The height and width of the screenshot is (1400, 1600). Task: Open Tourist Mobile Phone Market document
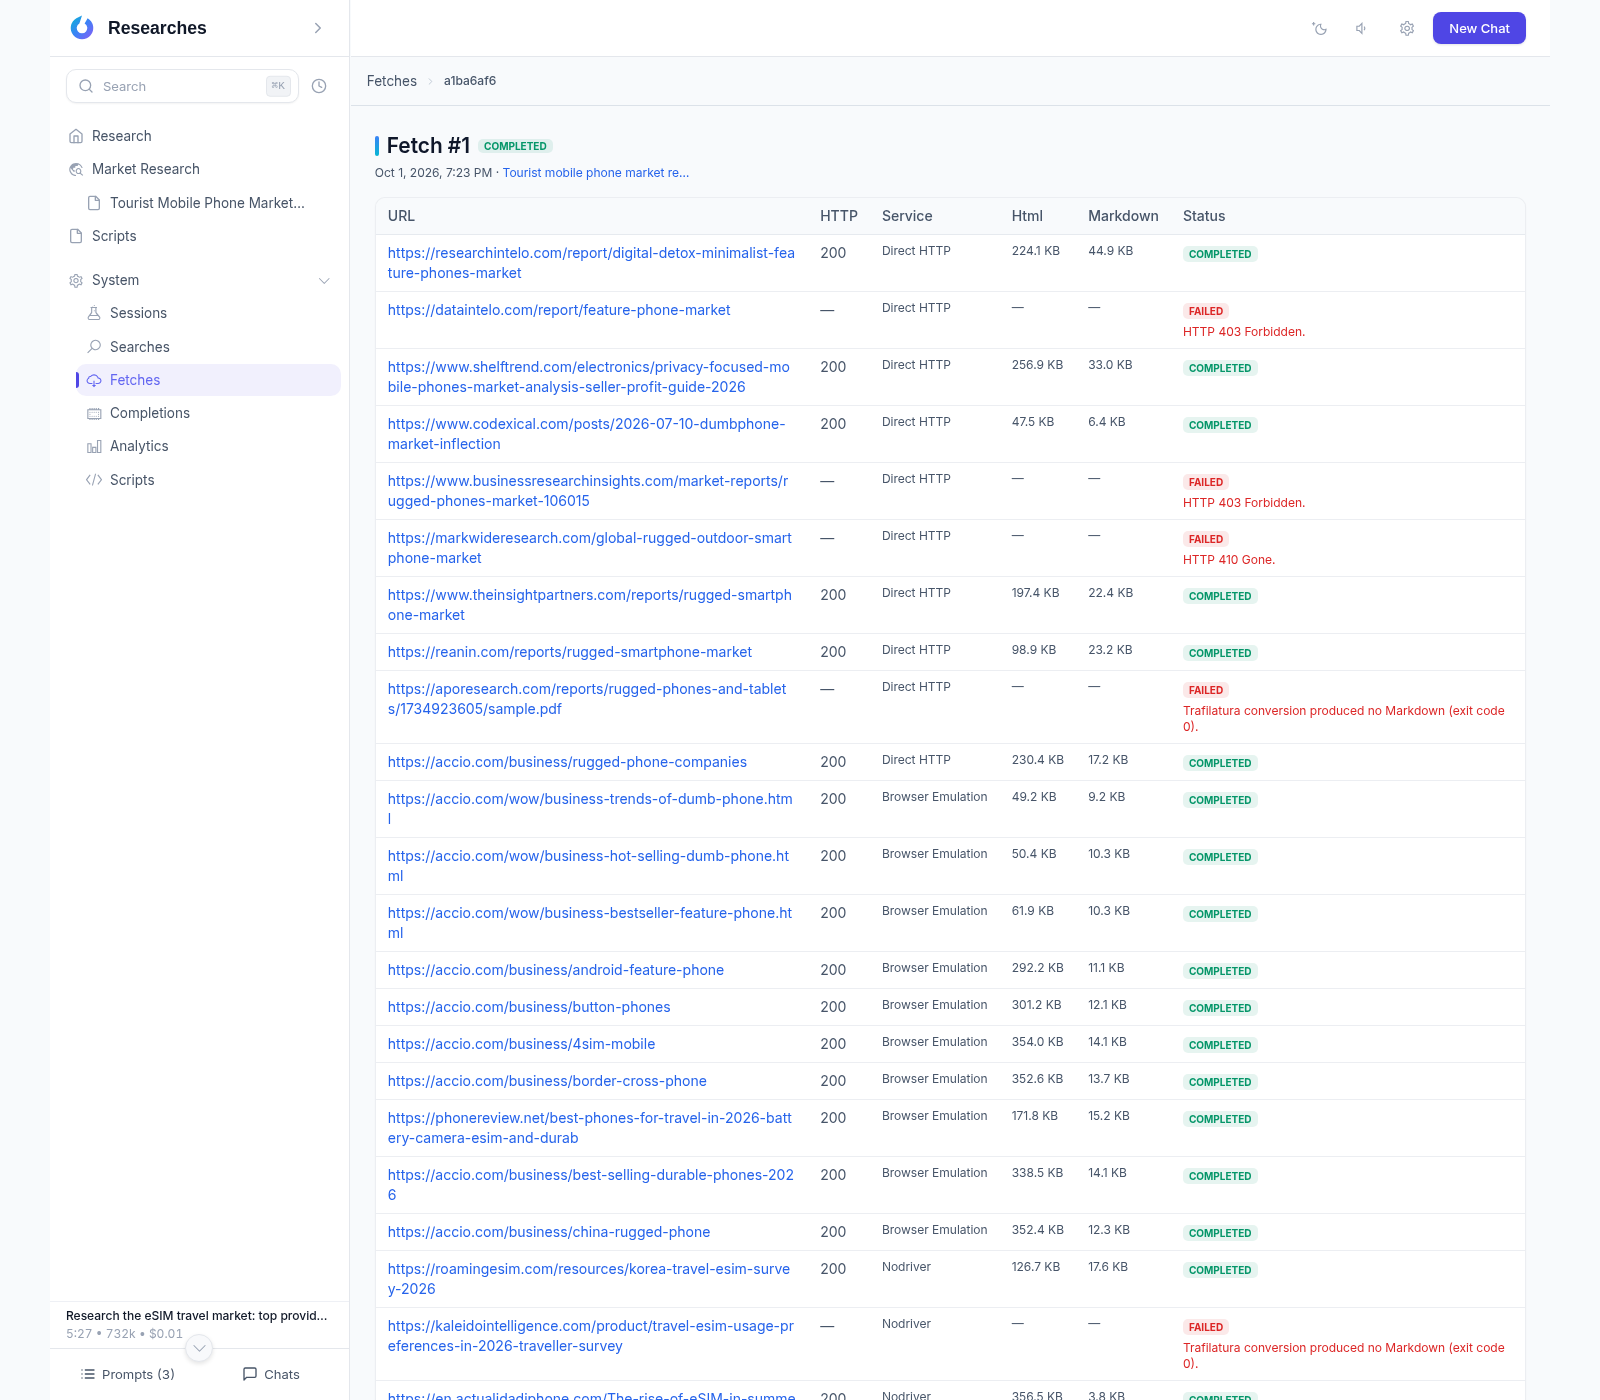[207, 203]
